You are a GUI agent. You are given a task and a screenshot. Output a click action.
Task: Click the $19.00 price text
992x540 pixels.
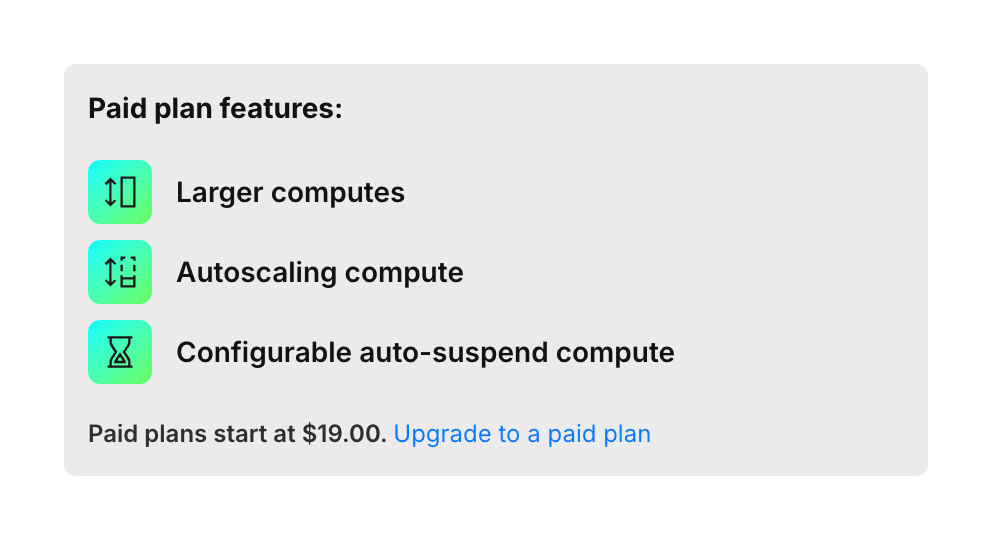tap(344, 434)
